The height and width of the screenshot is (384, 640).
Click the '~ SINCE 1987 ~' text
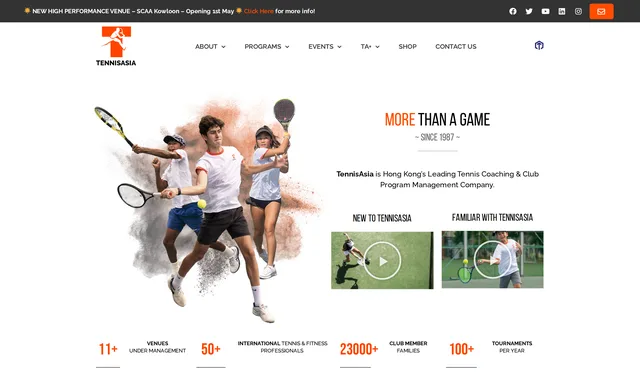pyautogui.click(x=437, y=138)
